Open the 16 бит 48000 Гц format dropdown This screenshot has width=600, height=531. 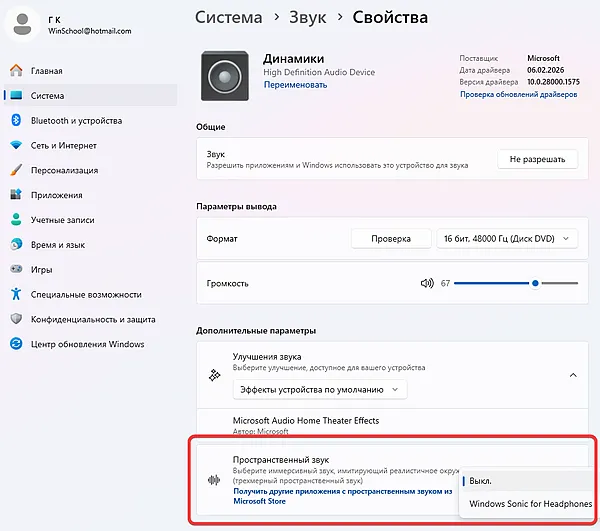[x=507, y=238]
